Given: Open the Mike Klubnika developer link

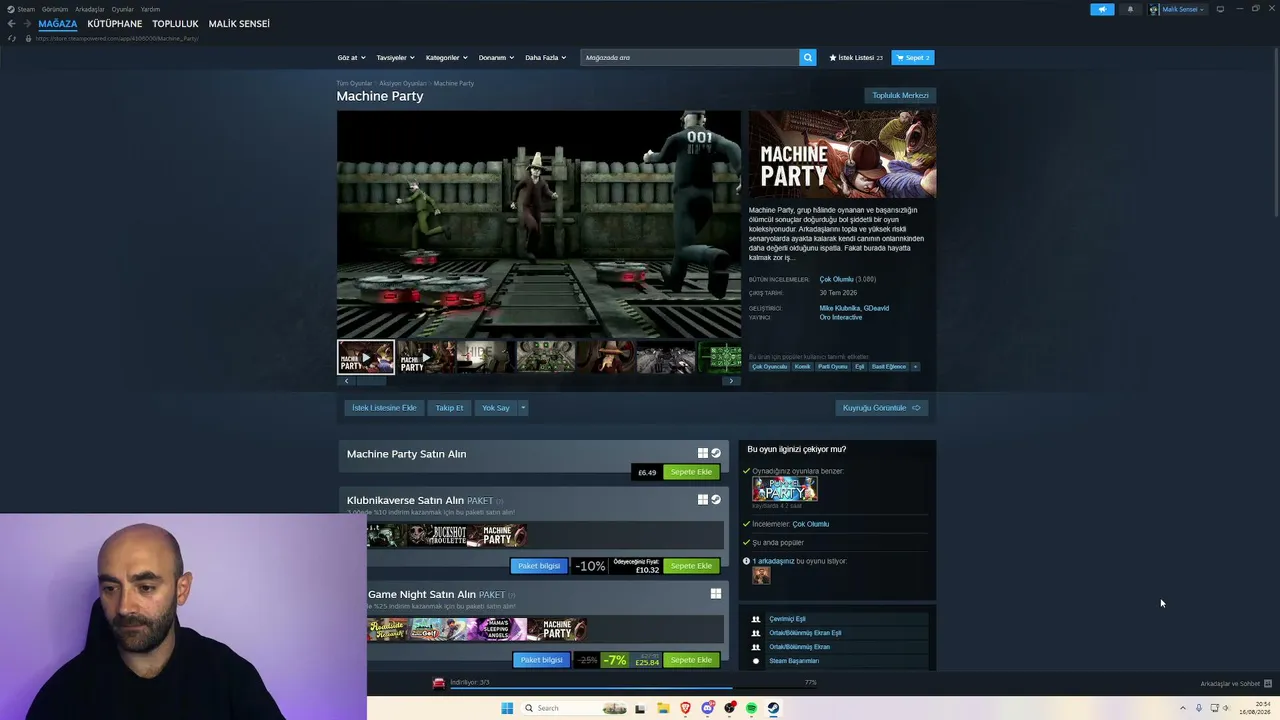Looking at the screenshot, I should coord(839,309).
